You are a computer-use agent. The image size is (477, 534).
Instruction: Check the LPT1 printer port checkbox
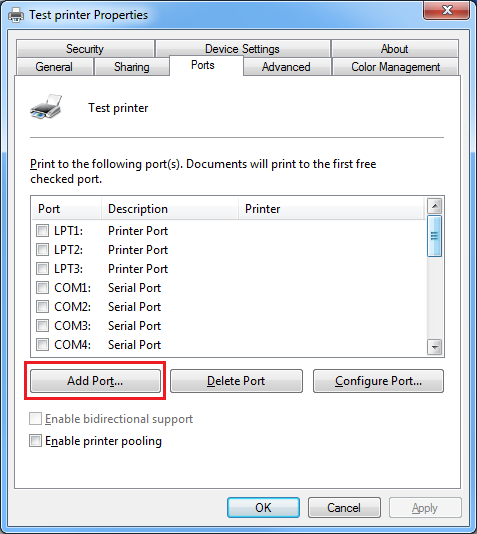pos(42,231)
